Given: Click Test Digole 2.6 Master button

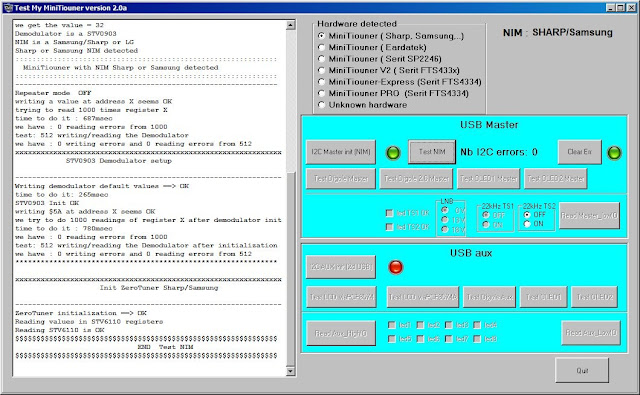Looking at the screenshot, I should (416, 179).
